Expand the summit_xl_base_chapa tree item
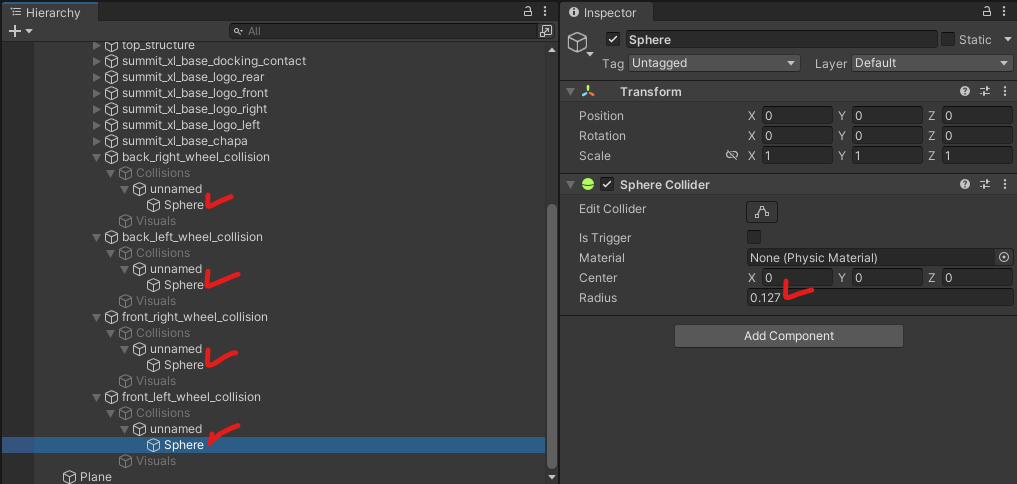This screenshot has width=1017, height=484. [97, 141]
